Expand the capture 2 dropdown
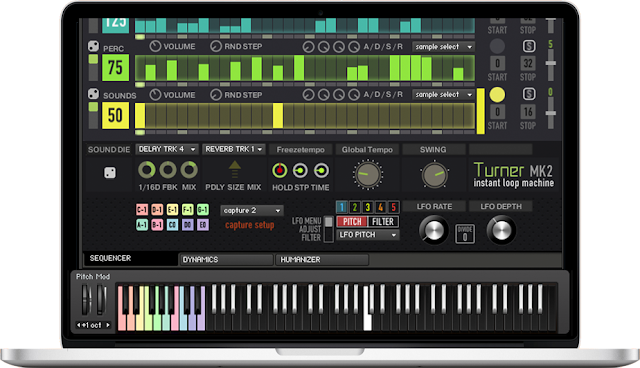Screen dimensions: 640x368 [252, 211]
